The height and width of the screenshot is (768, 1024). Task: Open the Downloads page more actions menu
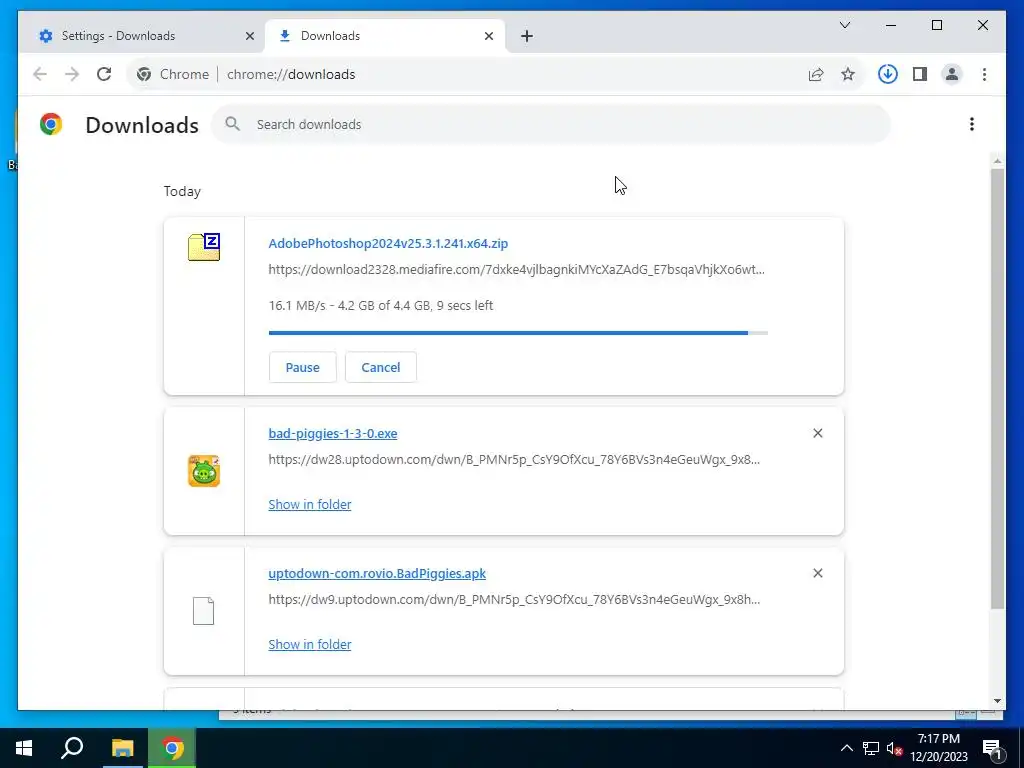click(972, 124)
